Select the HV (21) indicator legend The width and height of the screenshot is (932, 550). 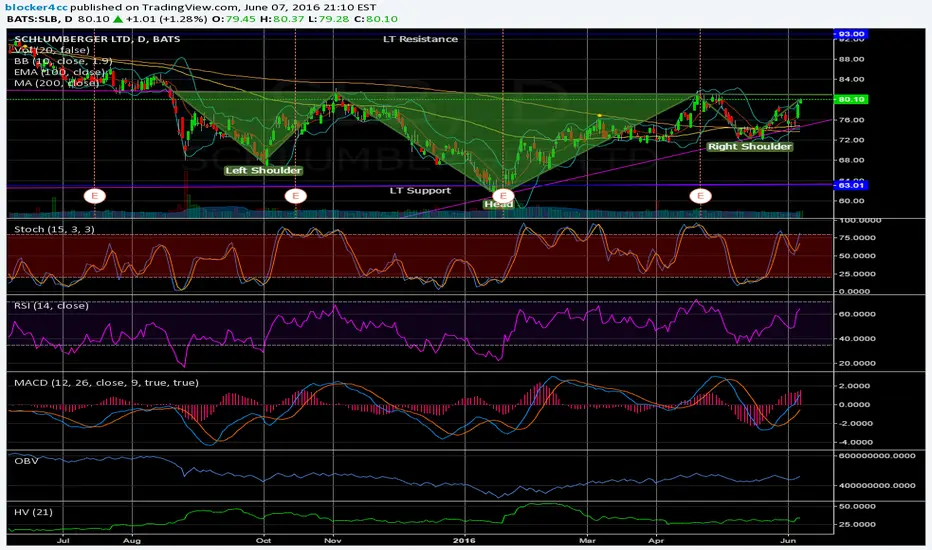[33, 512]
